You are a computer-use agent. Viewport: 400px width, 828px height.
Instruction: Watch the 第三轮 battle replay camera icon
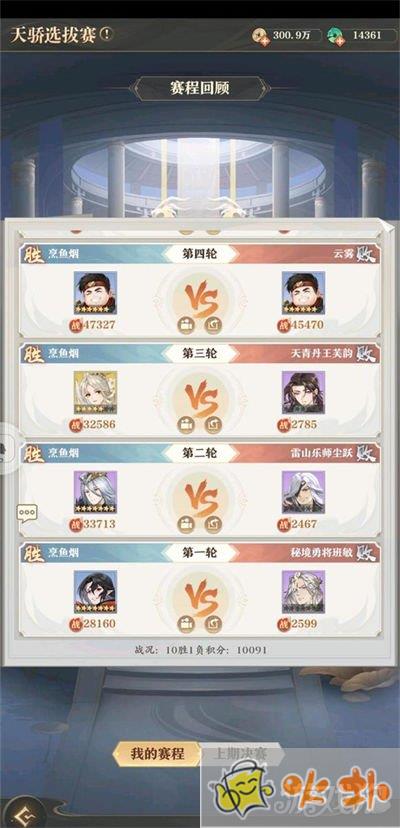[185, 424]
